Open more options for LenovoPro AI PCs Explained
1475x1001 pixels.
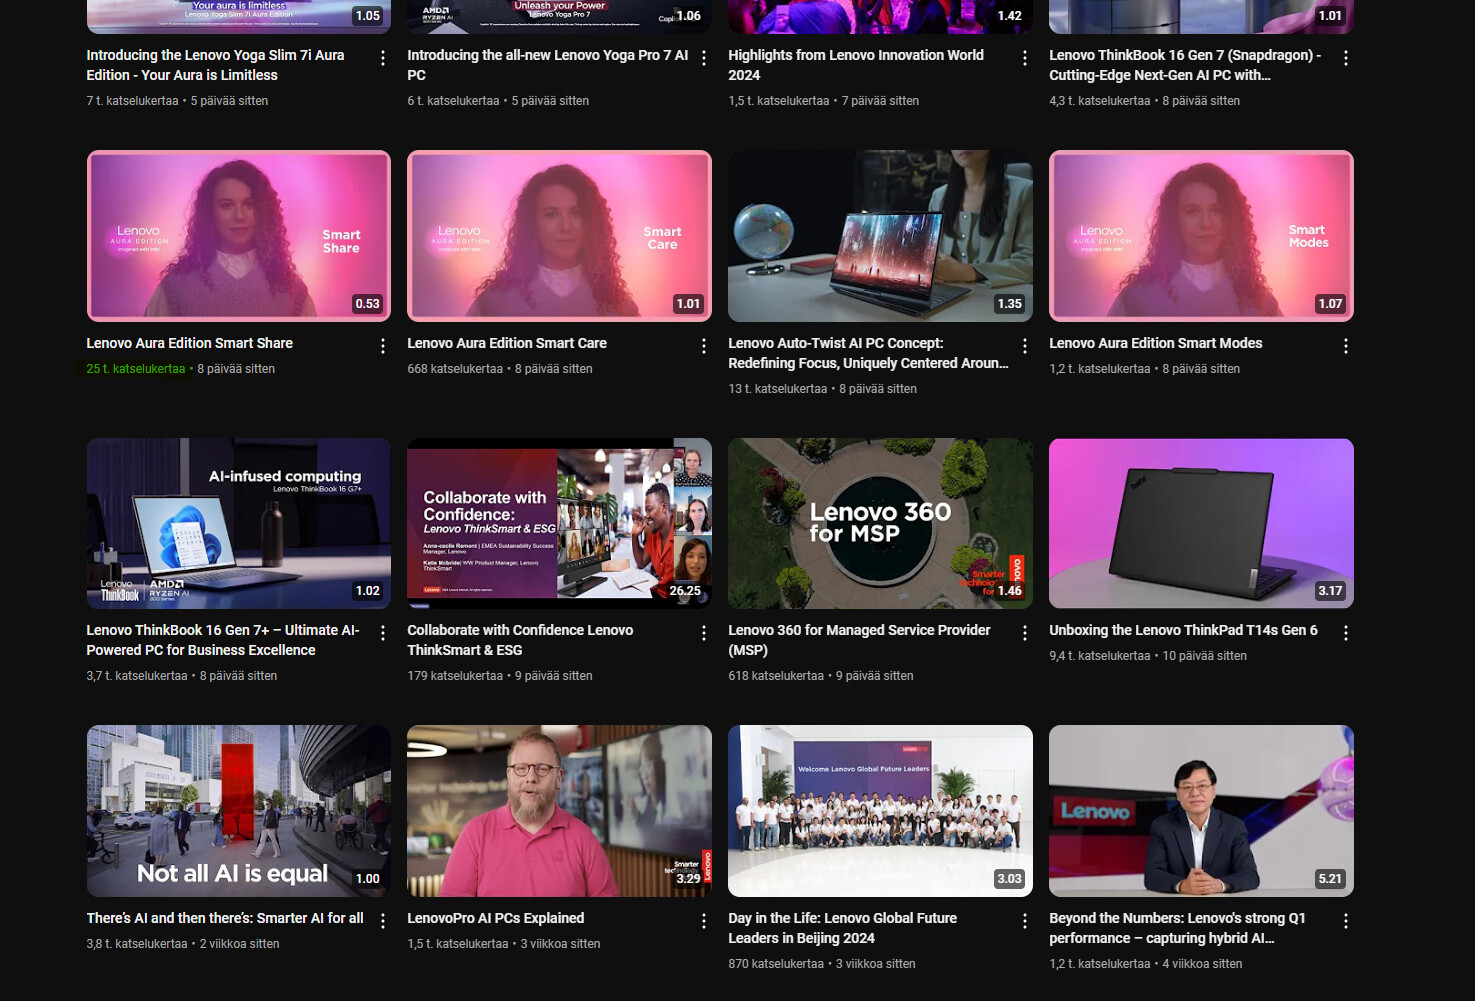704,921
